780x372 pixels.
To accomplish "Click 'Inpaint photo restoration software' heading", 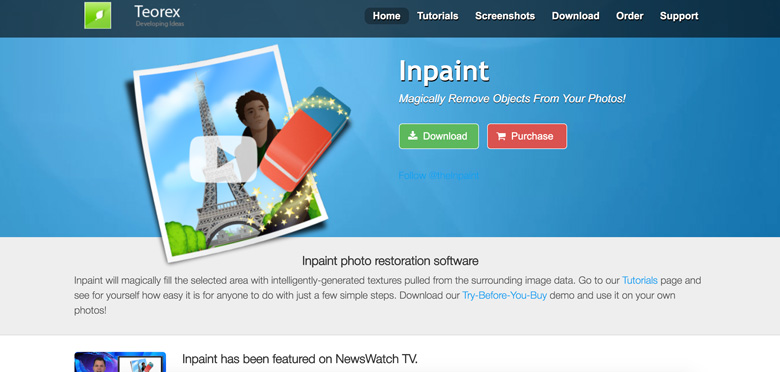I will pos(390,261).
